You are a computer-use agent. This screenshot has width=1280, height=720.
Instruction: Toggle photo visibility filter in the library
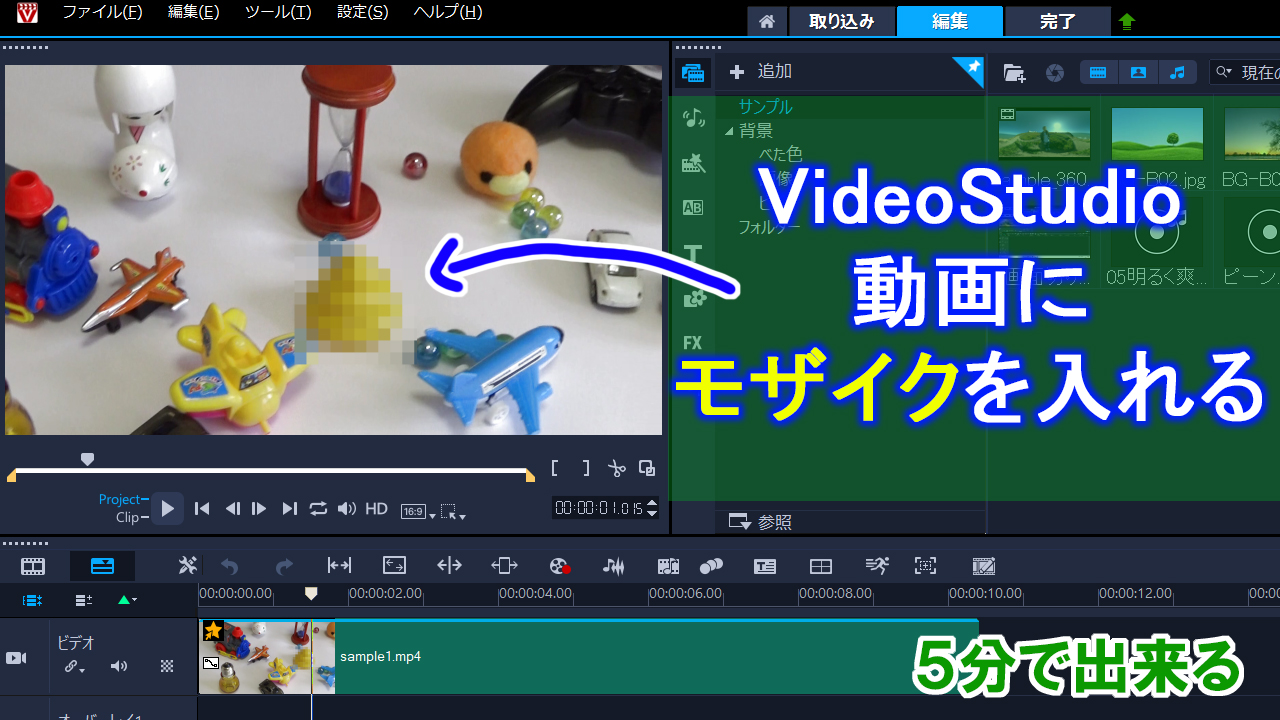[1138, 72]
